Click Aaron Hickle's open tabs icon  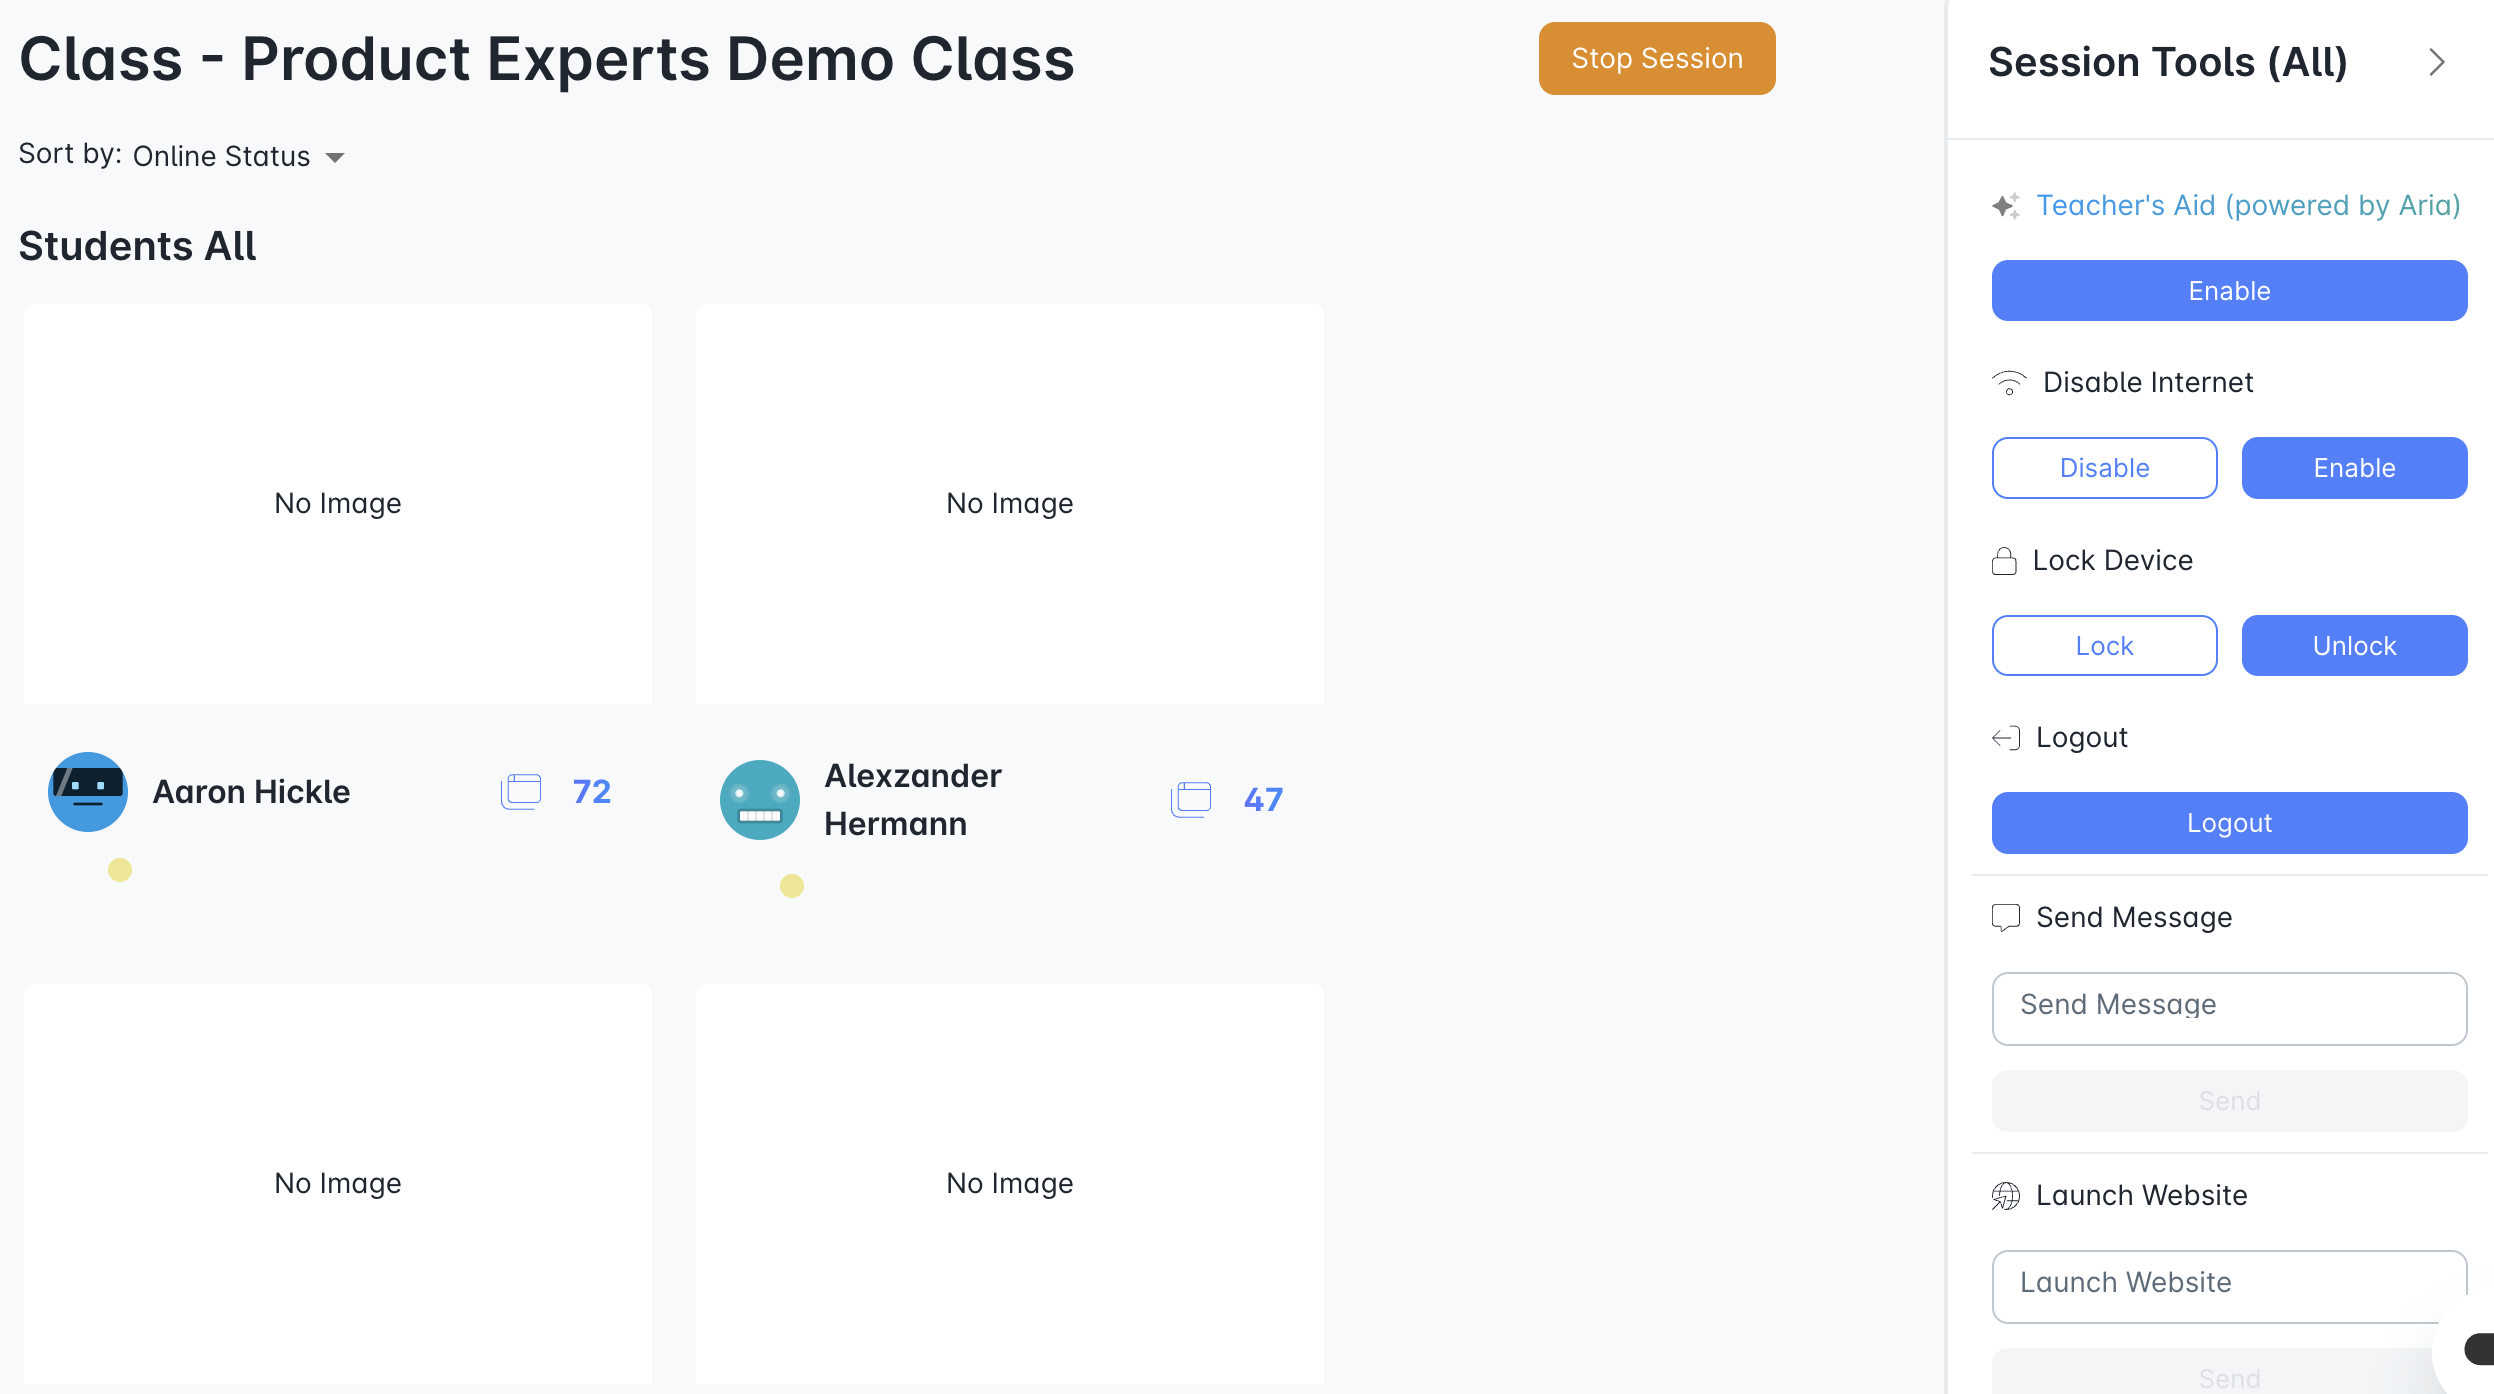click(521, 791)
